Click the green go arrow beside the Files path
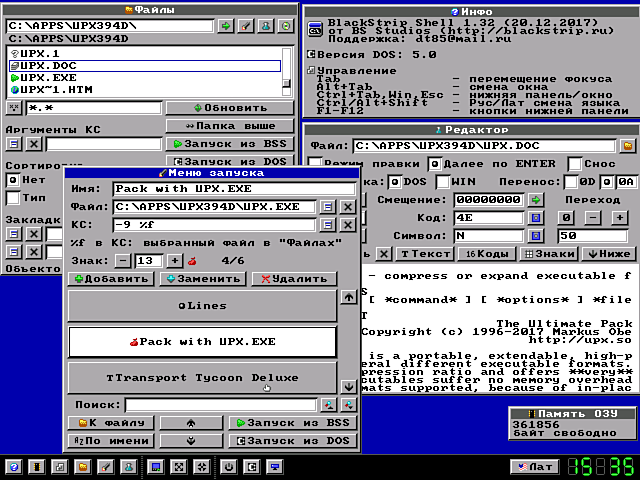Image resolution: width=640 pixels, height=480 pixels. click(227, 25)
